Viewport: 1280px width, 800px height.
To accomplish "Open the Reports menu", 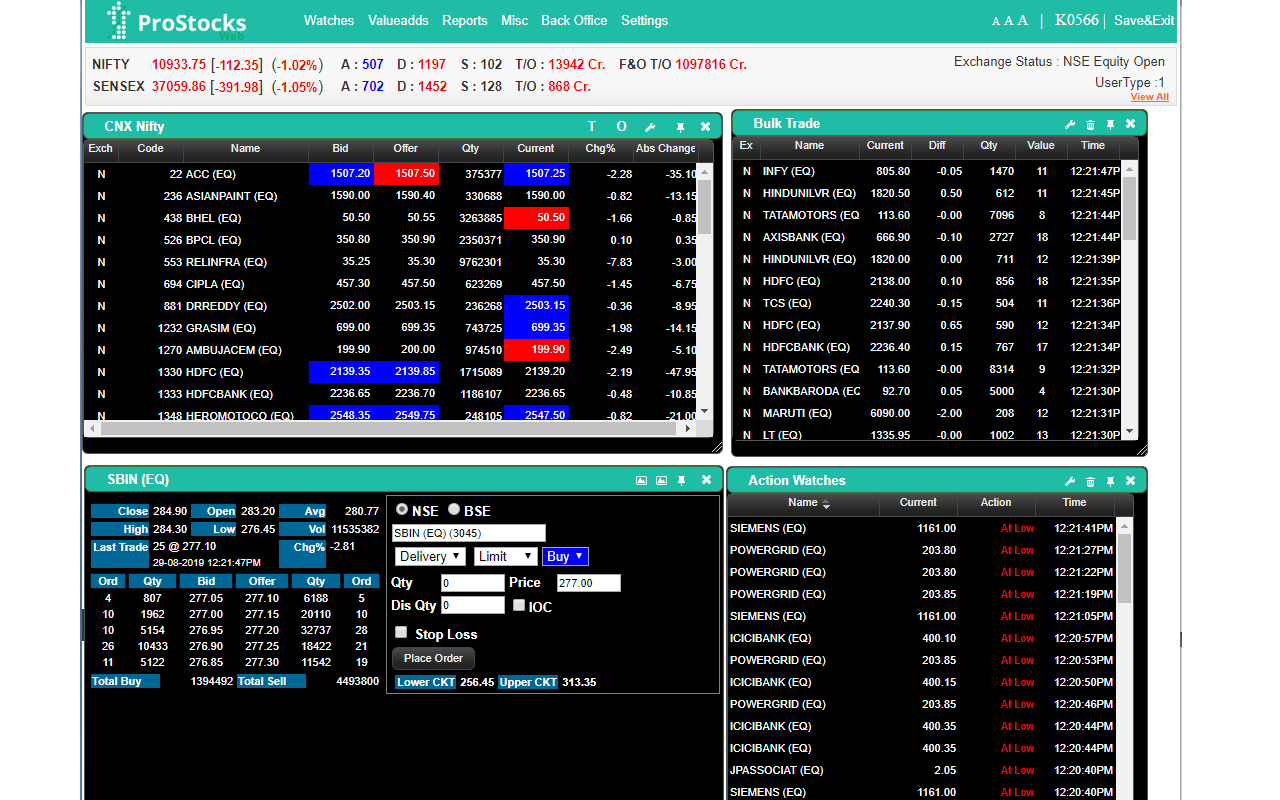I will point(465,20).
